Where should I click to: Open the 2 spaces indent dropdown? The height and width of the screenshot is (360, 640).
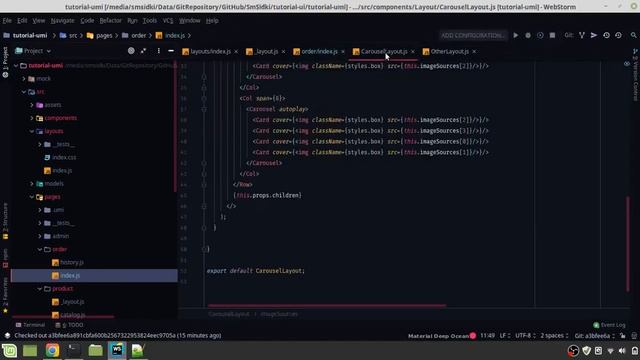pos(554,336)
